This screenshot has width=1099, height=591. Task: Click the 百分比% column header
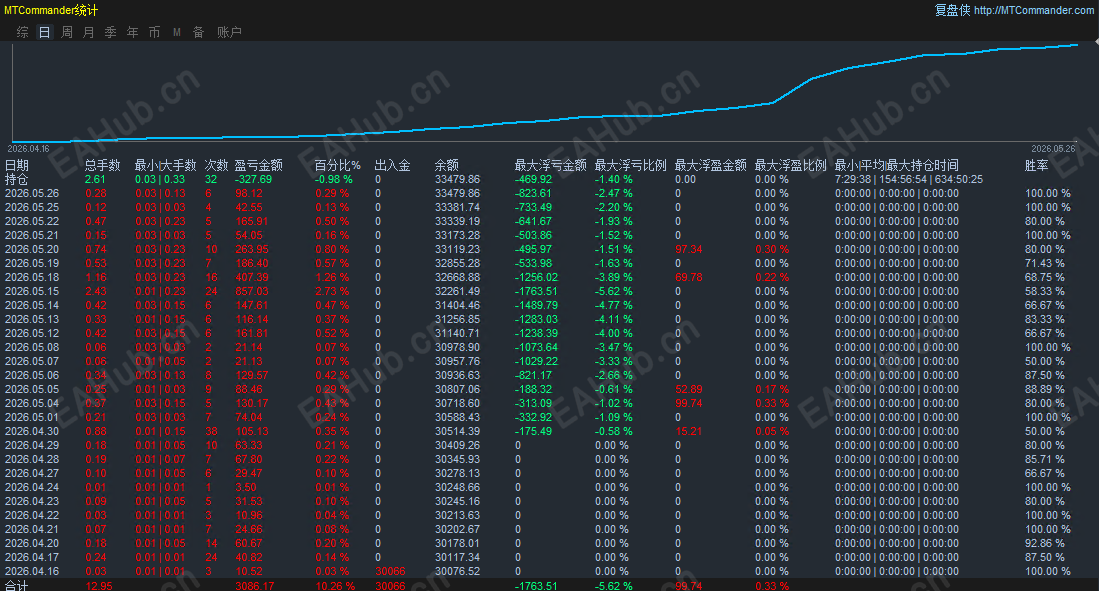point(338,165)
